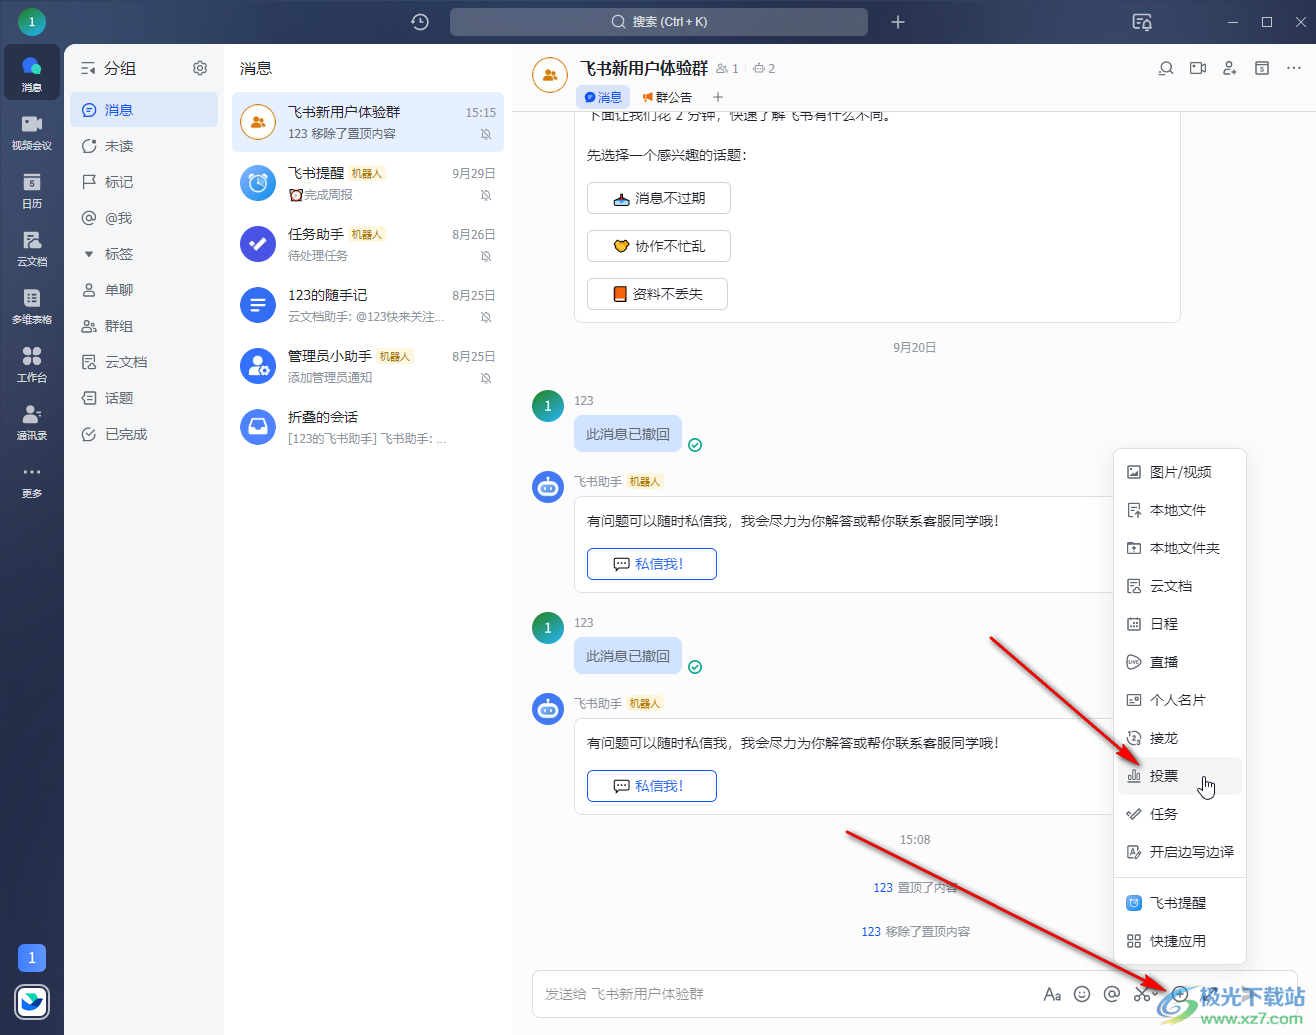The width and height of the screenshot is (1316, 1035).
Task: Choose 开启边写边译 in the popup menu
Action: [x=1180, y=852]
